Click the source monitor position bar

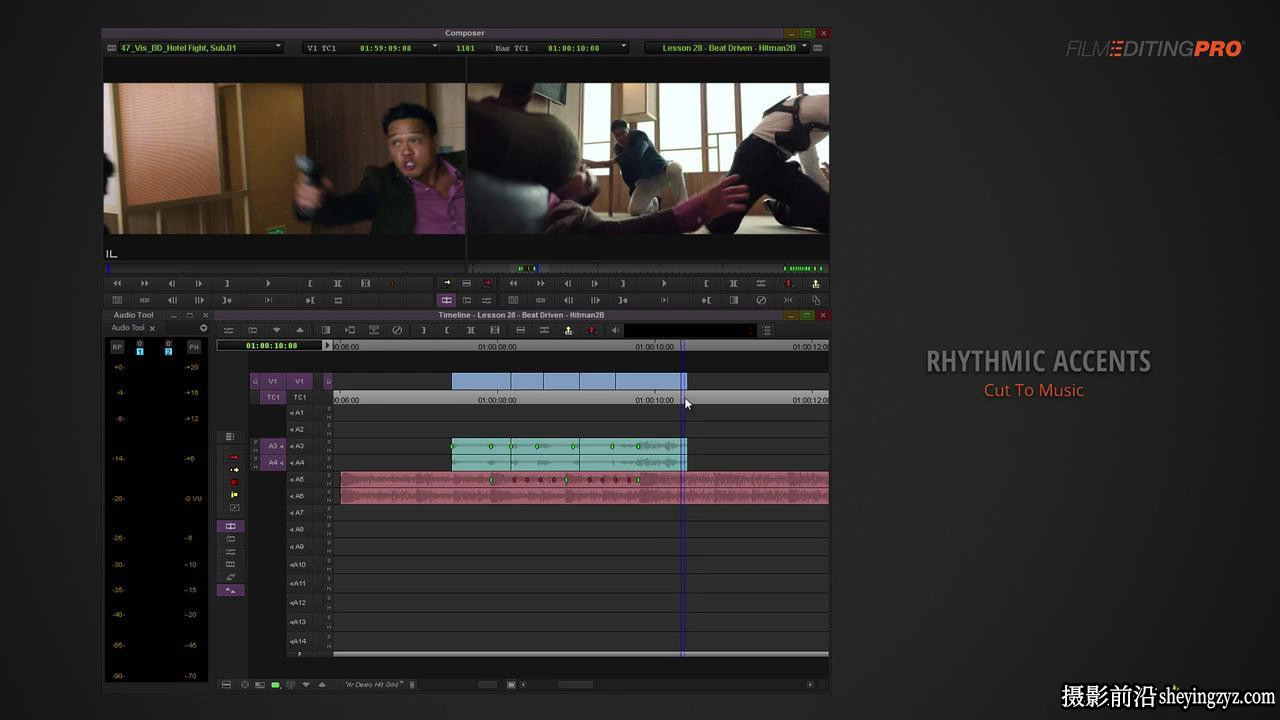pyautogui.click(x=284, y=268)
